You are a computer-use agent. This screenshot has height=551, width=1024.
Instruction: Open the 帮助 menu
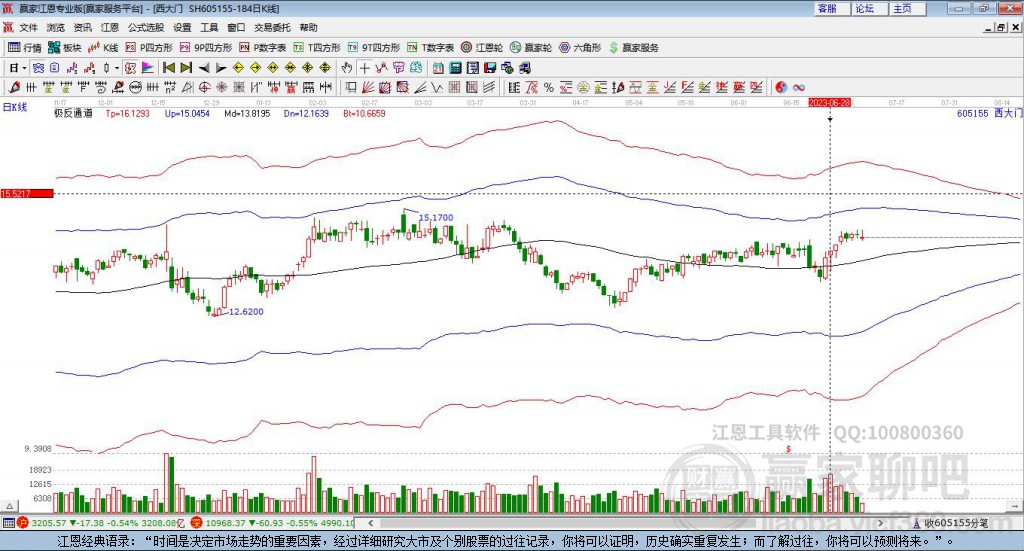[x=308, y=27]
